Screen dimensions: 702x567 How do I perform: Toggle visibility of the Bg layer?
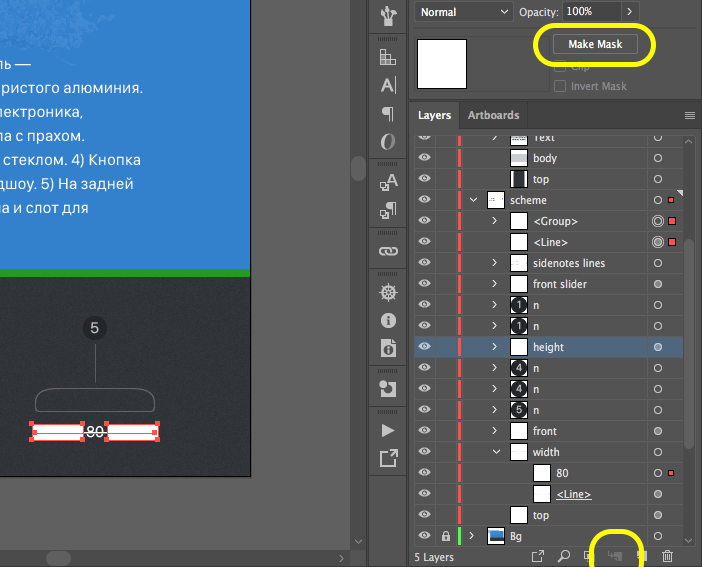(424, 535)
